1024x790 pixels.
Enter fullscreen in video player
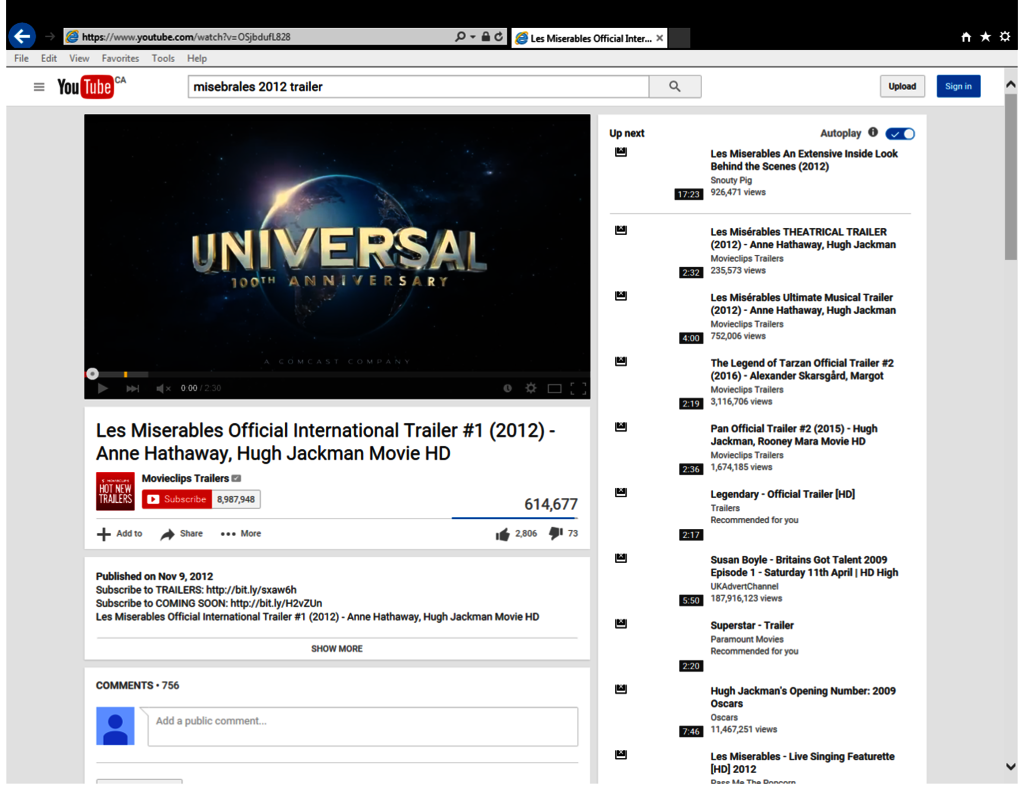pos(578,388)
